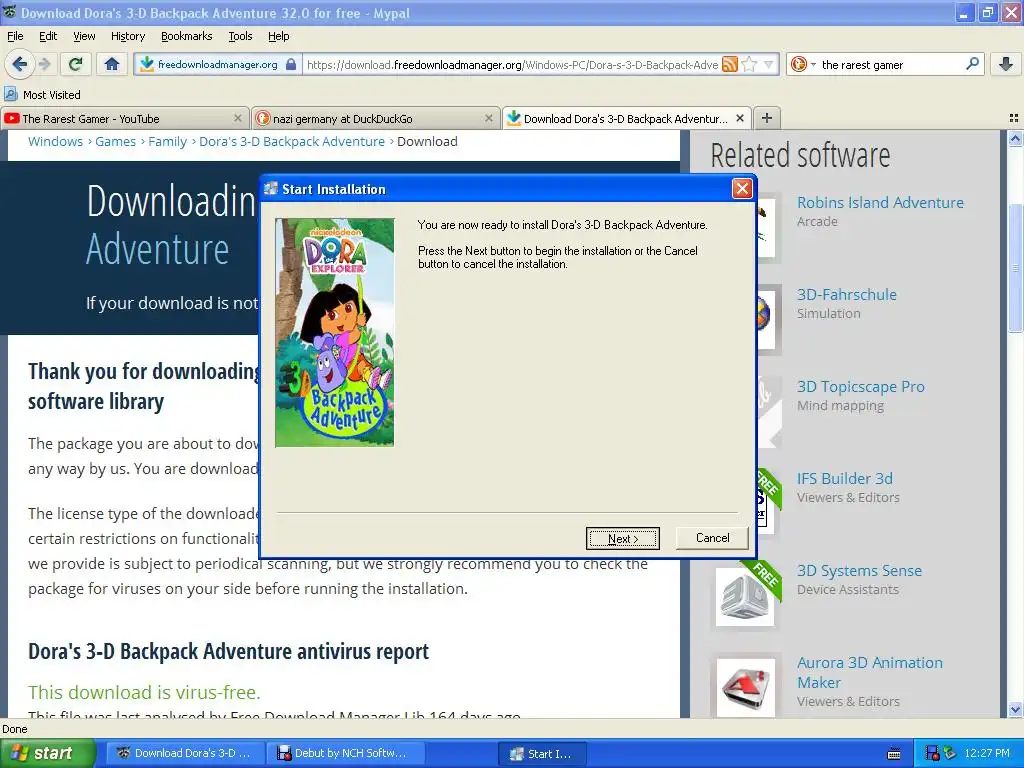Click the Games breadcrumb link
Viewport: 1024px width, 768px height.
point(116,141)
